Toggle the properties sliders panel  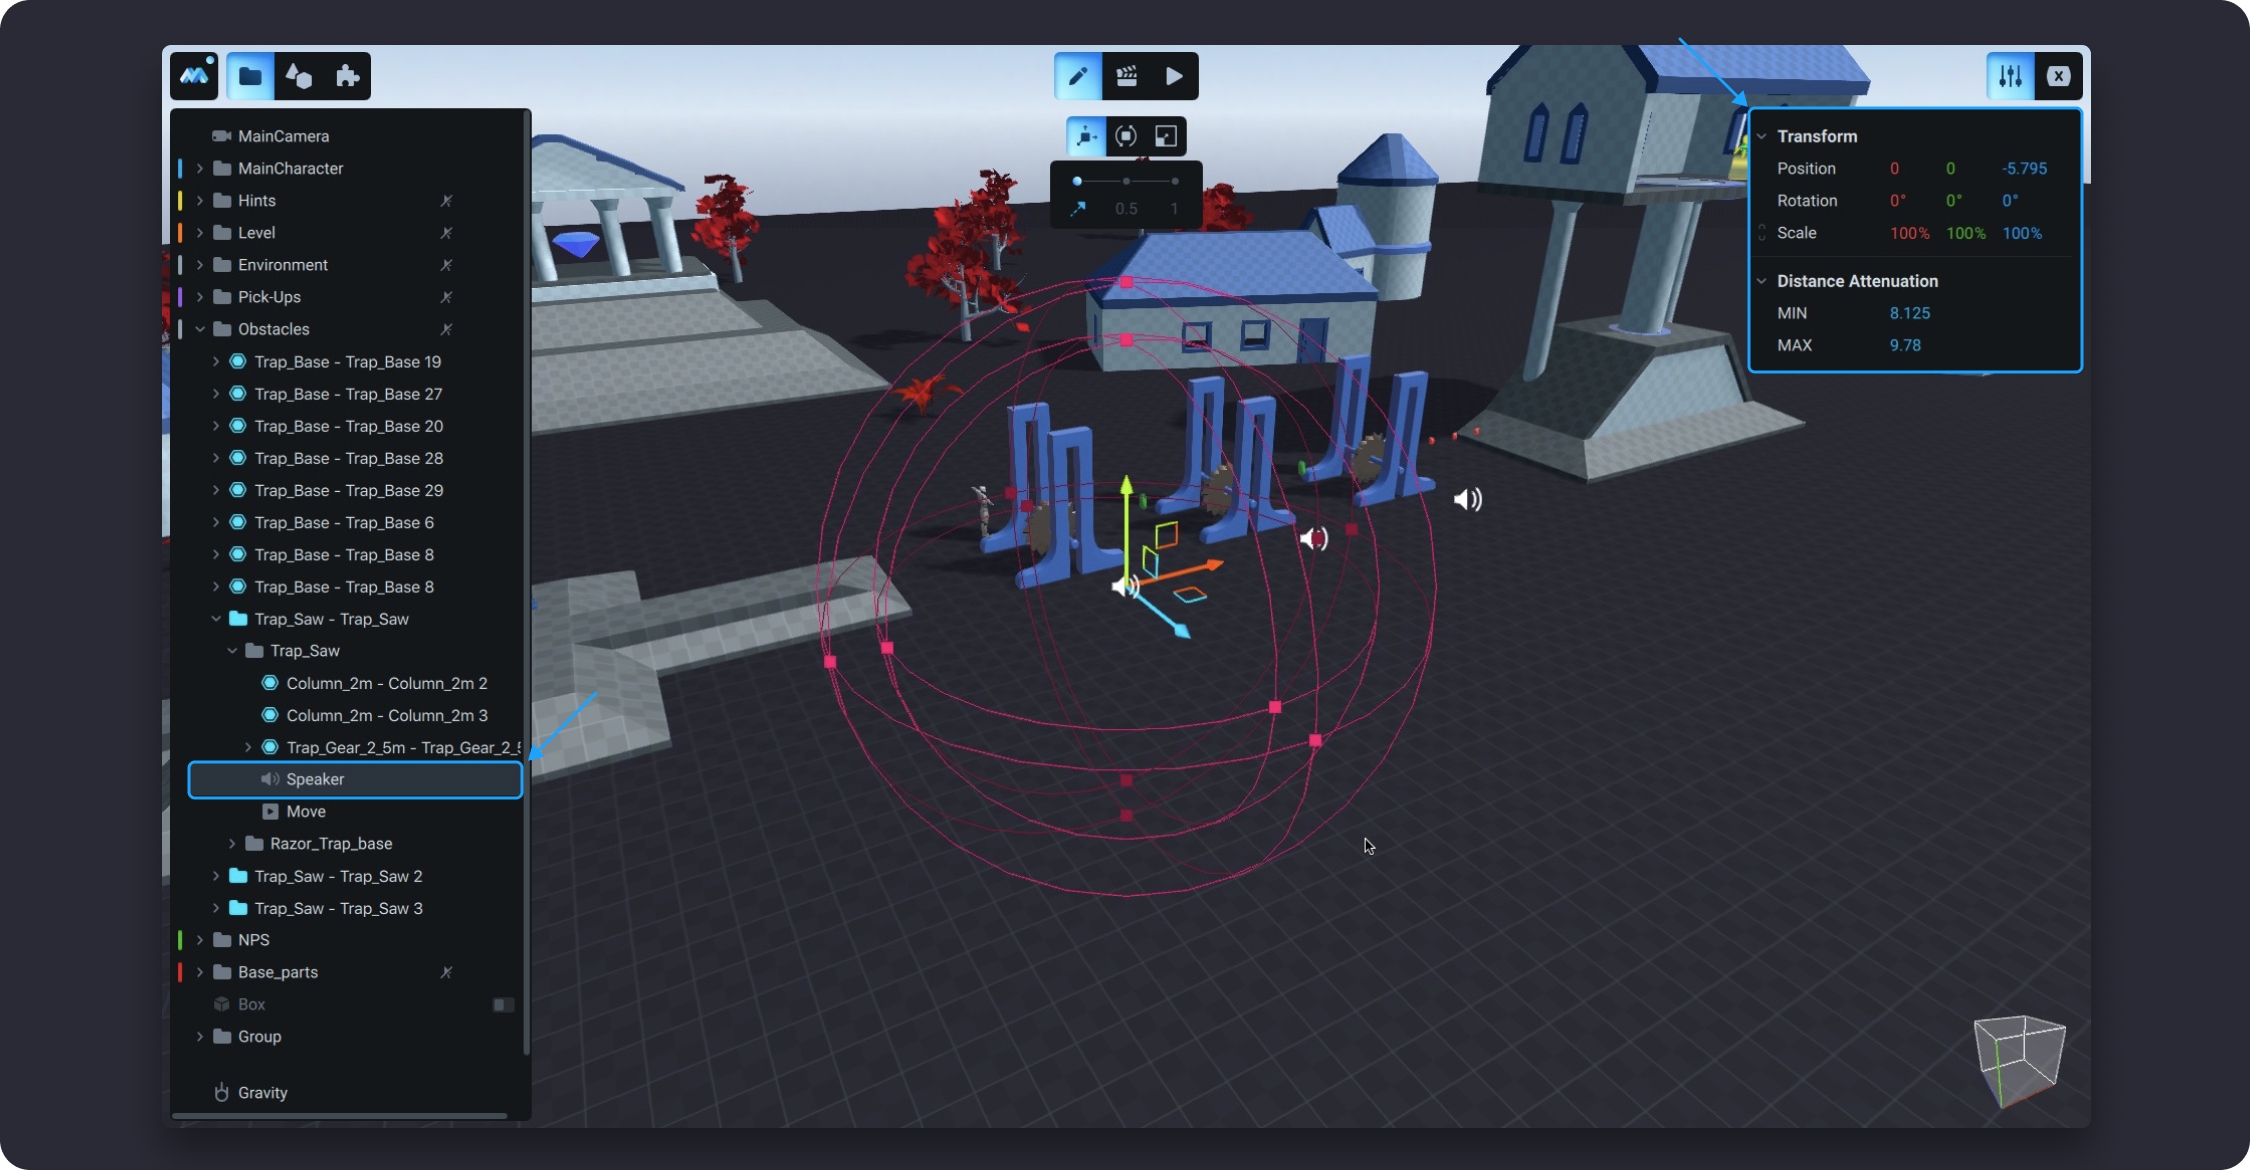pos(2010,76)
